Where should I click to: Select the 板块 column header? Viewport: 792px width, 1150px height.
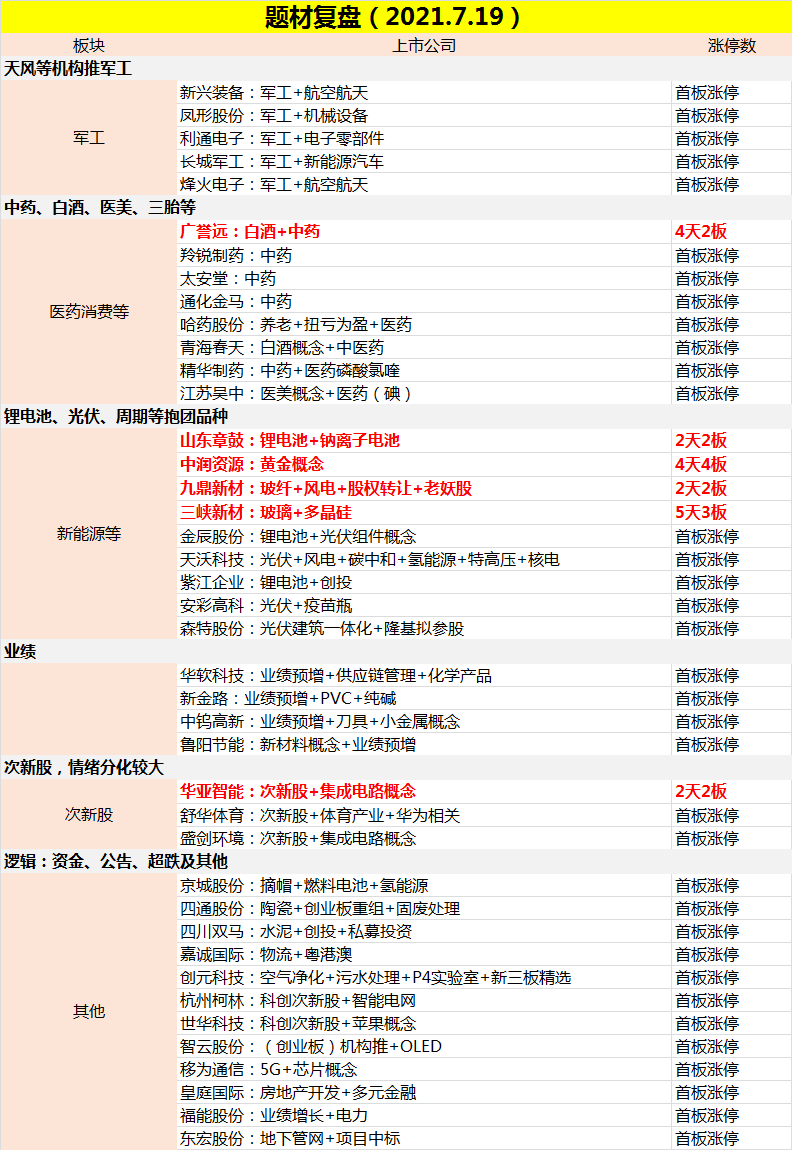coord(89,45)
